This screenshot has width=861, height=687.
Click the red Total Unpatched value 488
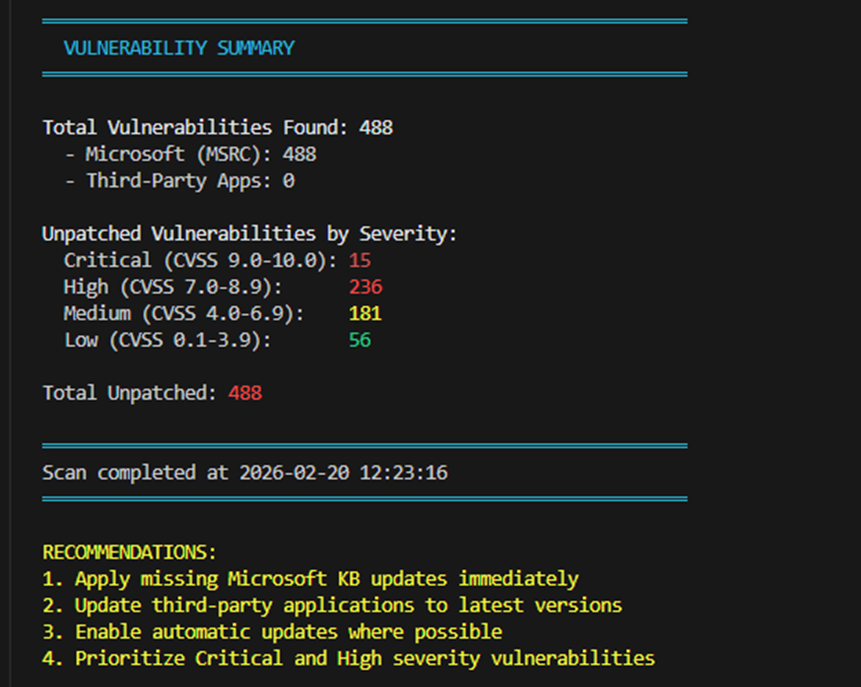[x=245, y=393]
